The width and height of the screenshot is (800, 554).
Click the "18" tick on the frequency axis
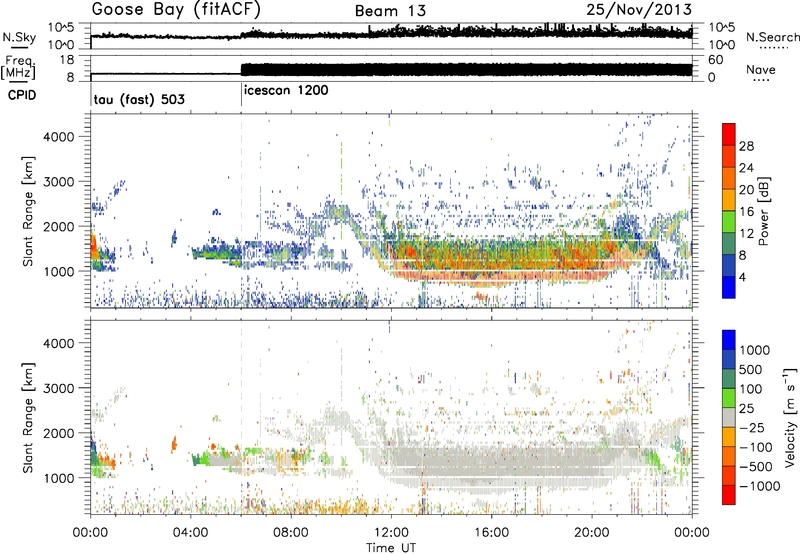67,60
